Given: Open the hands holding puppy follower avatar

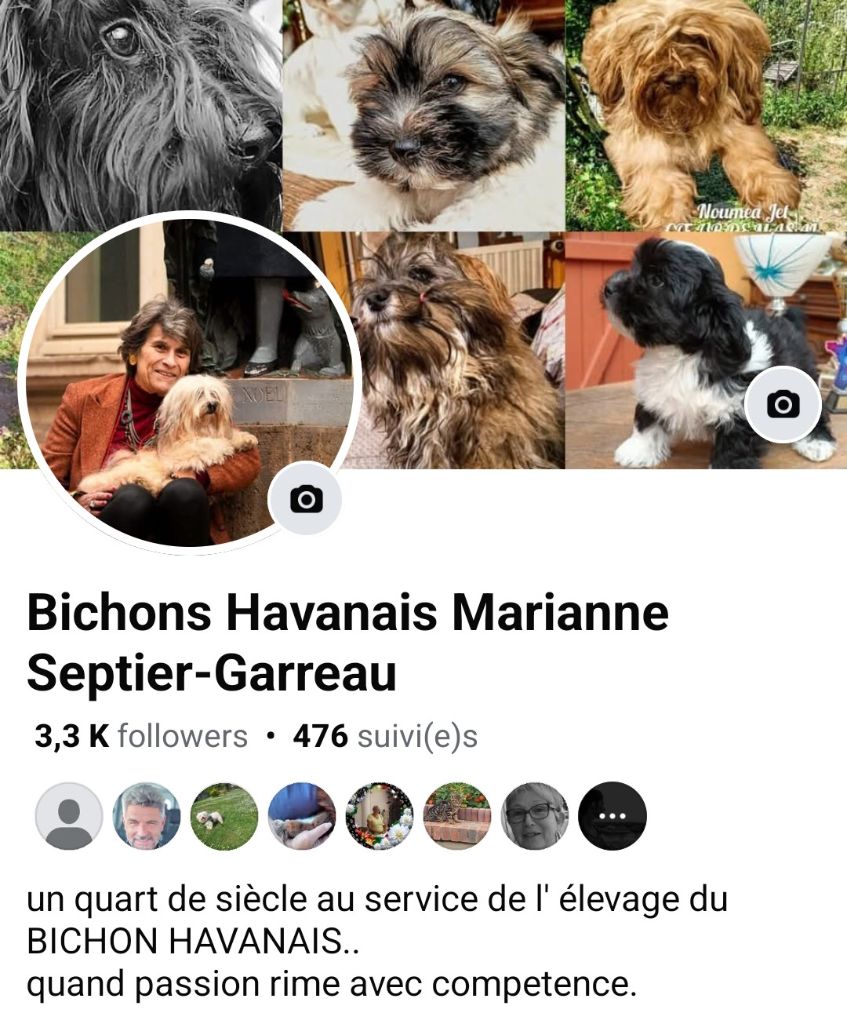Looking at the screenshot, I should [302, 816].
